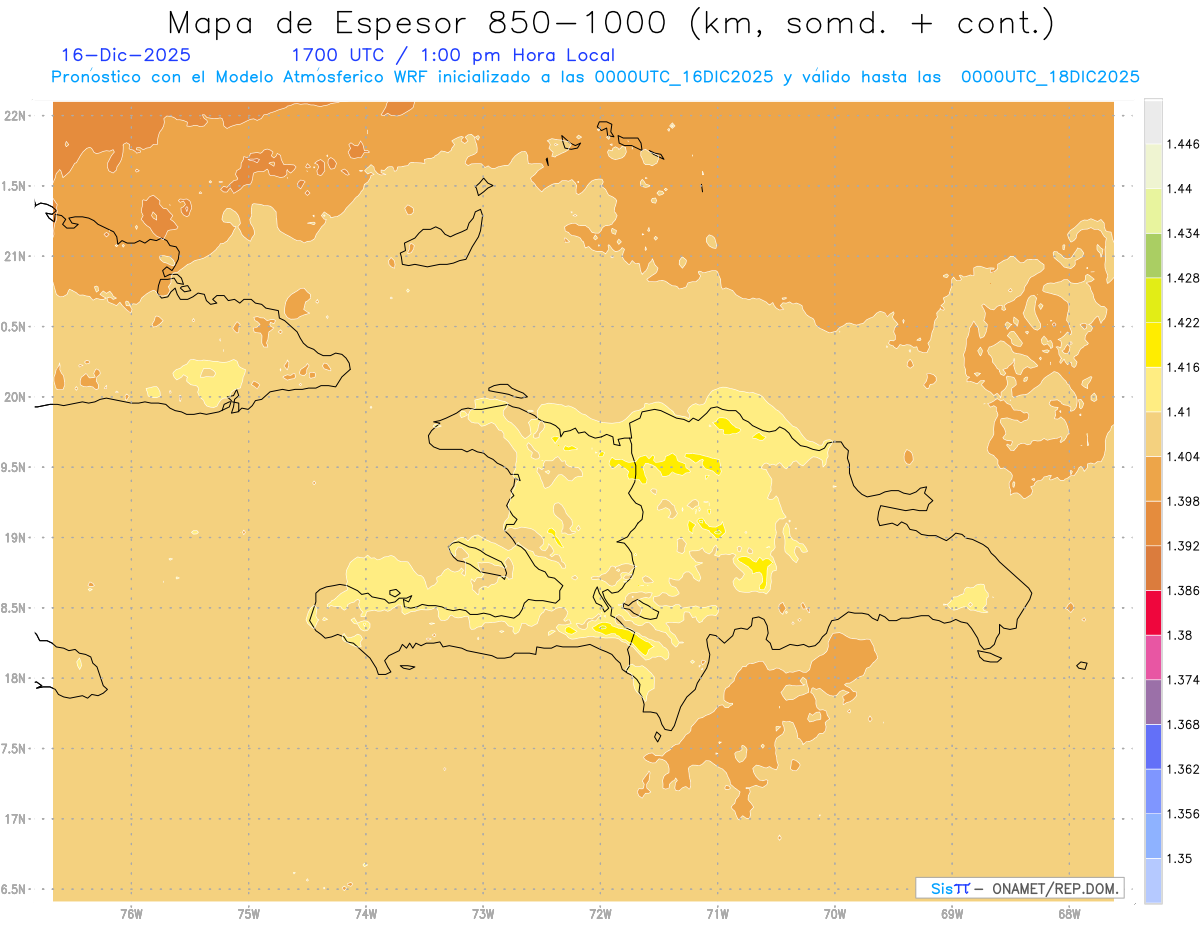
Task: Select the bright yellow band between 1.416 and 1.422
Action: pos(1153,344)
